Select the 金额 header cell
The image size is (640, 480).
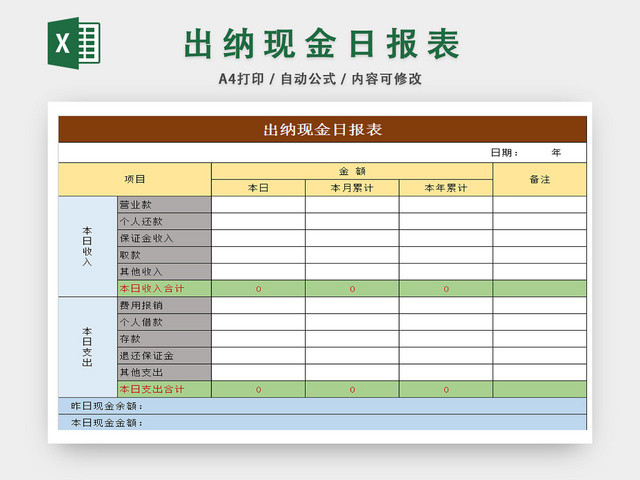352,171
